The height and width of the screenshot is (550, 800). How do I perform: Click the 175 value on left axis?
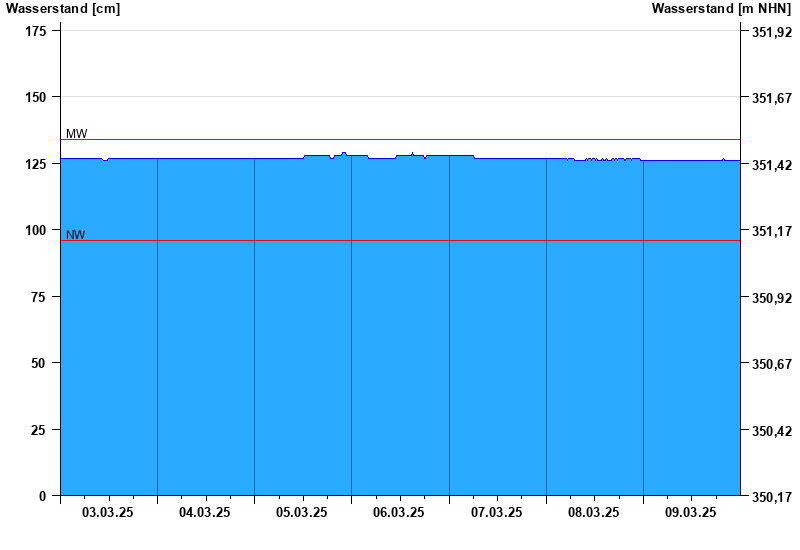pyautogui.click(x=36, y=32)
